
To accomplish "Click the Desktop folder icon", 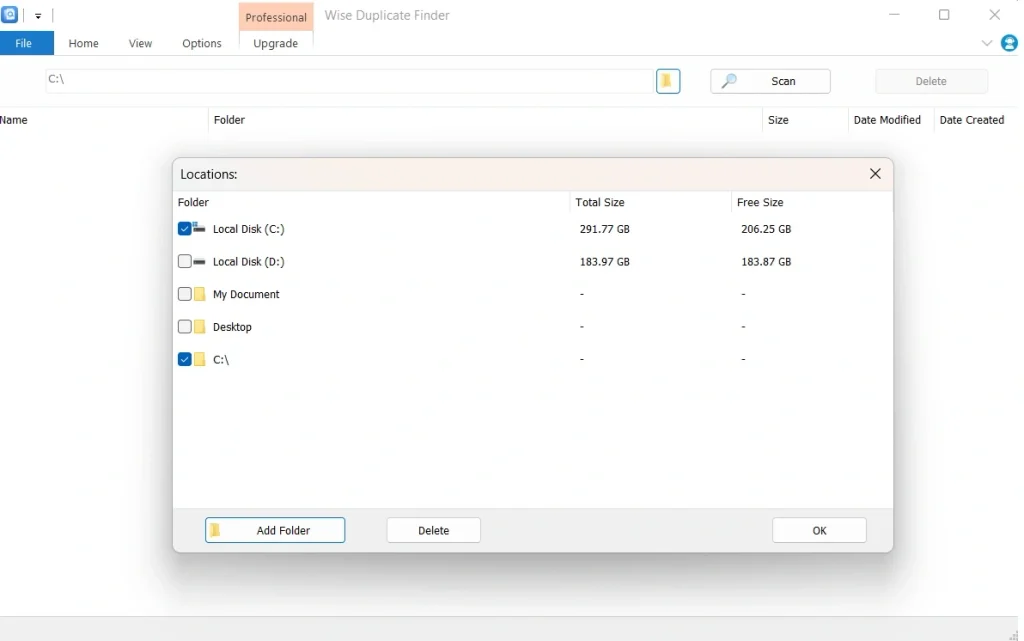I will pos(199,327).
